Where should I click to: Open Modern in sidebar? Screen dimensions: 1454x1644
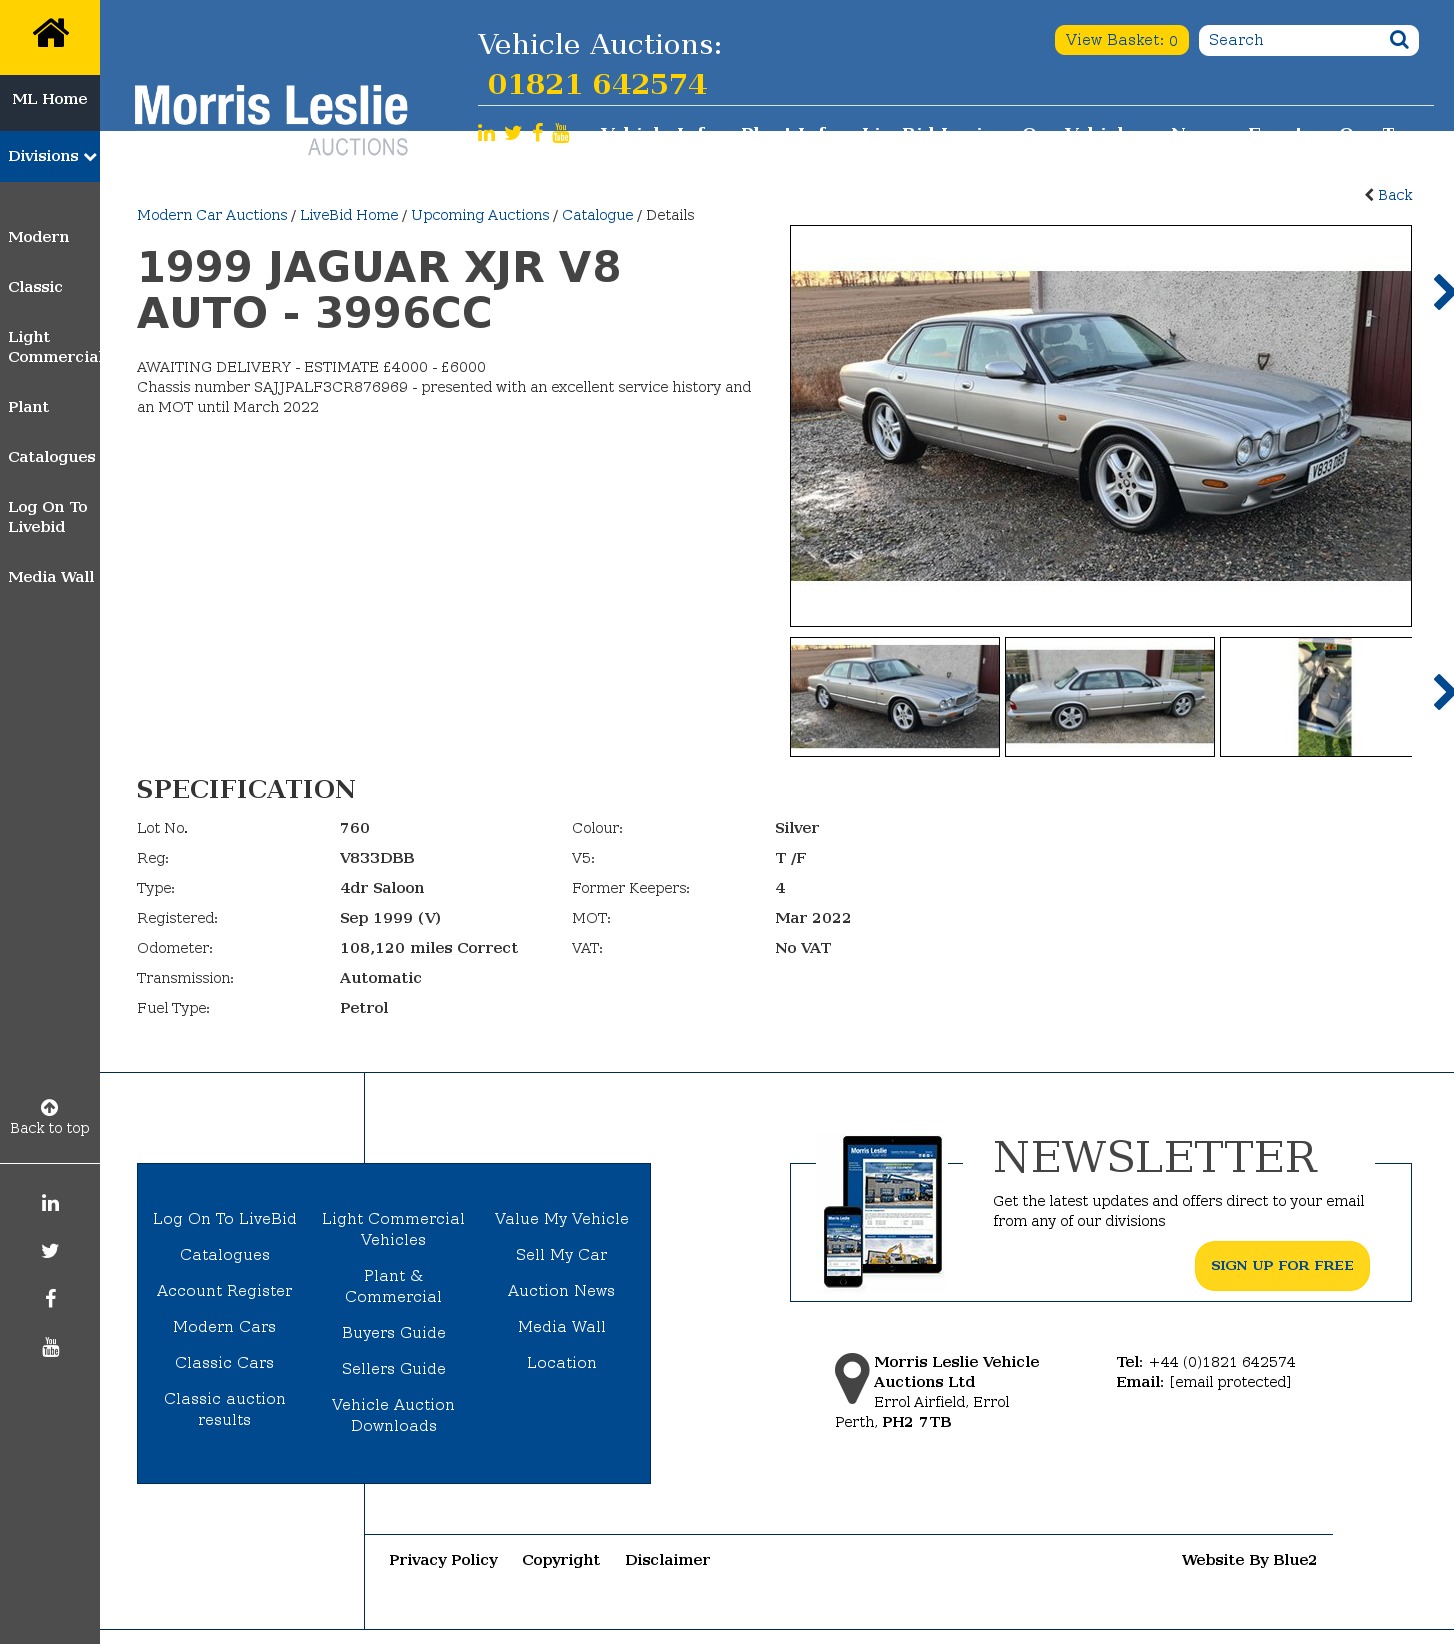click(39, 237)
